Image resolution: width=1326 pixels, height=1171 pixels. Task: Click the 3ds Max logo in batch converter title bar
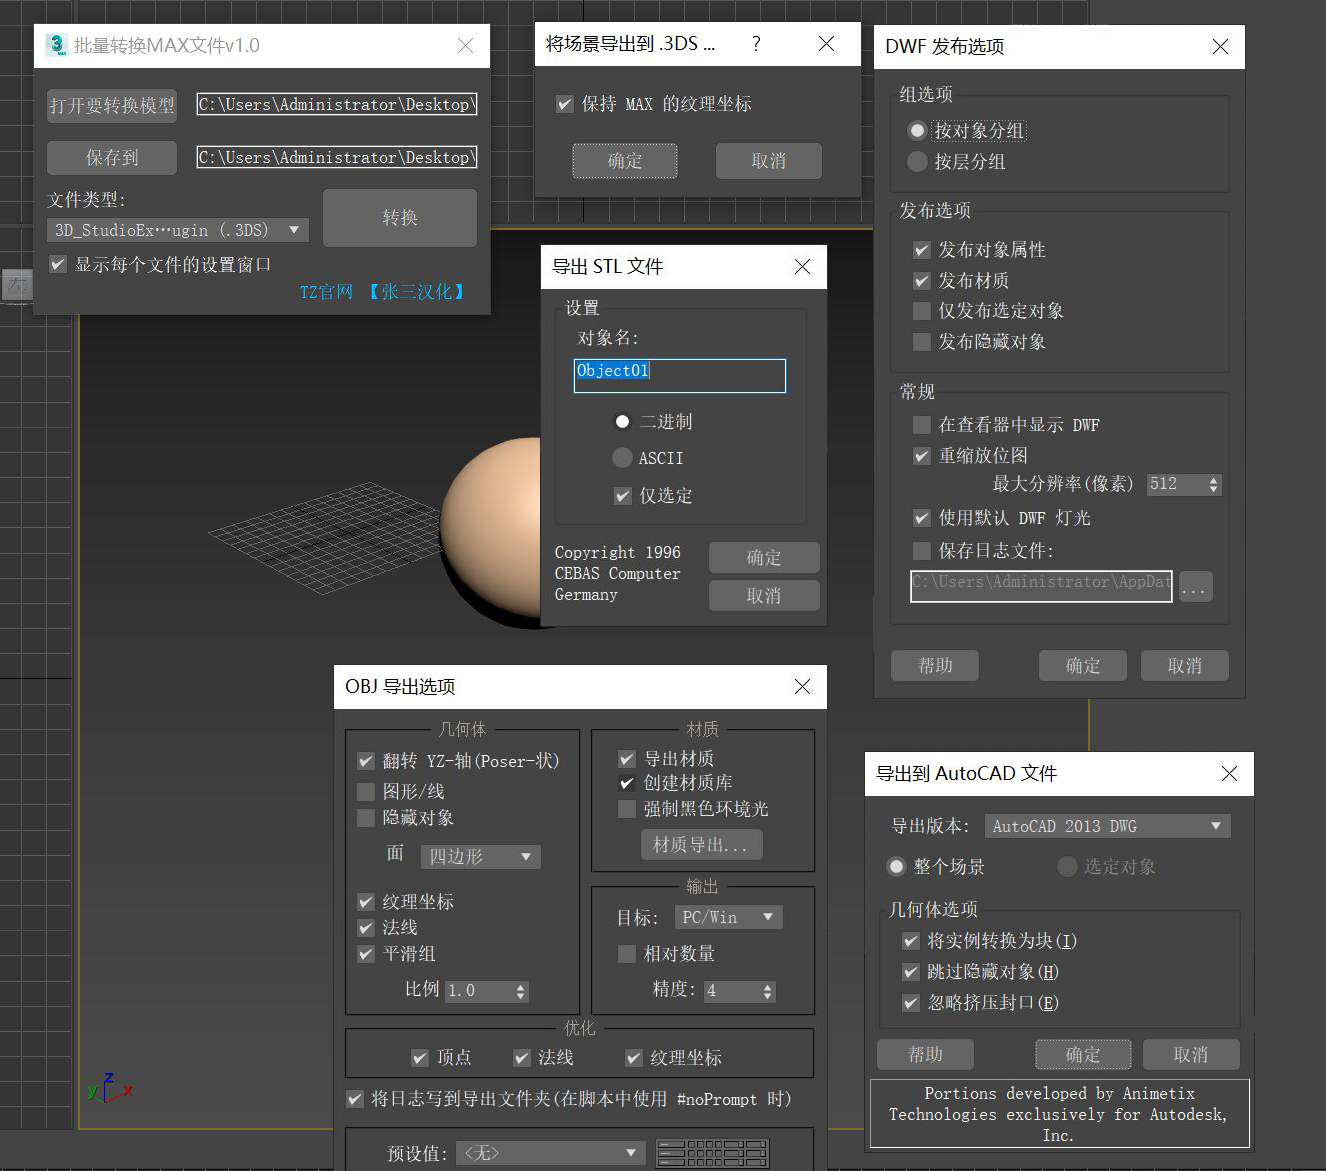click(x=56, y=45)
